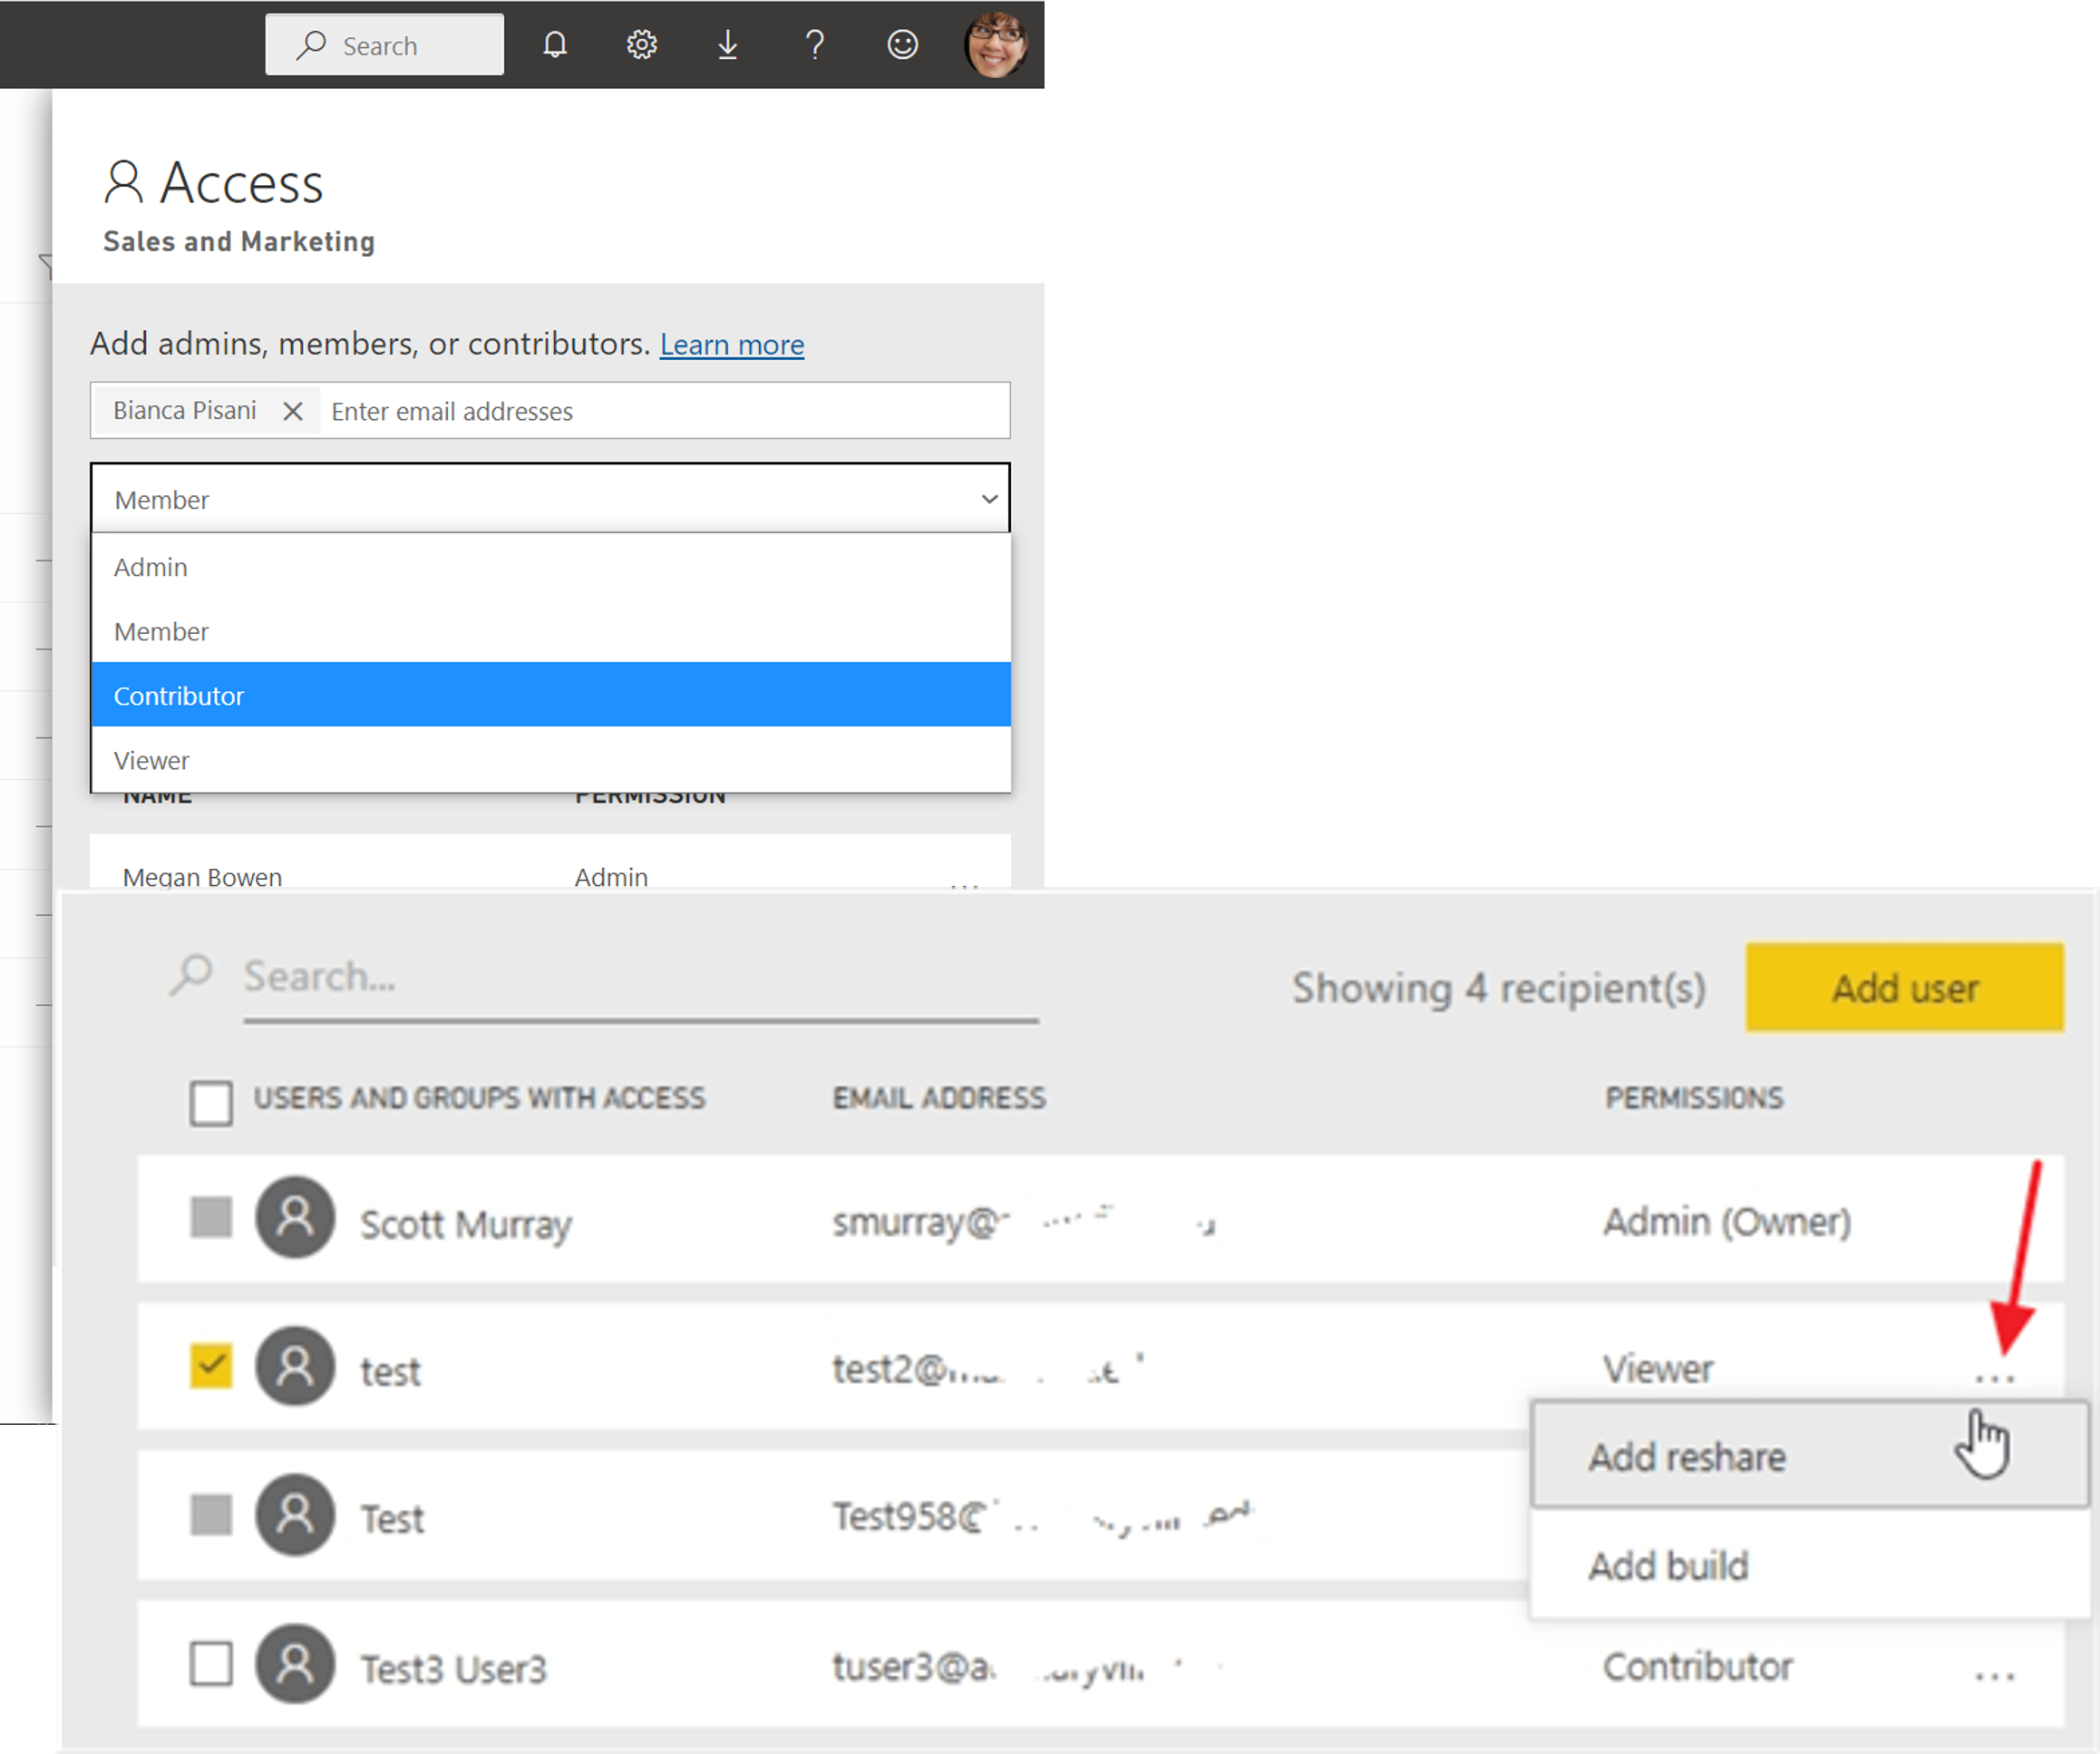Open ellipsis menu for Viewer test user
The image size is (2100, 1754).
[1994, 1379]
